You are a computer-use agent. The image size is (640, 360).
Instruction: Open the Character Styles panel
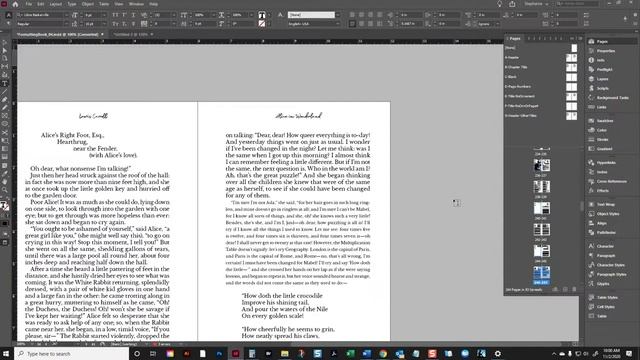click(611, 265)
